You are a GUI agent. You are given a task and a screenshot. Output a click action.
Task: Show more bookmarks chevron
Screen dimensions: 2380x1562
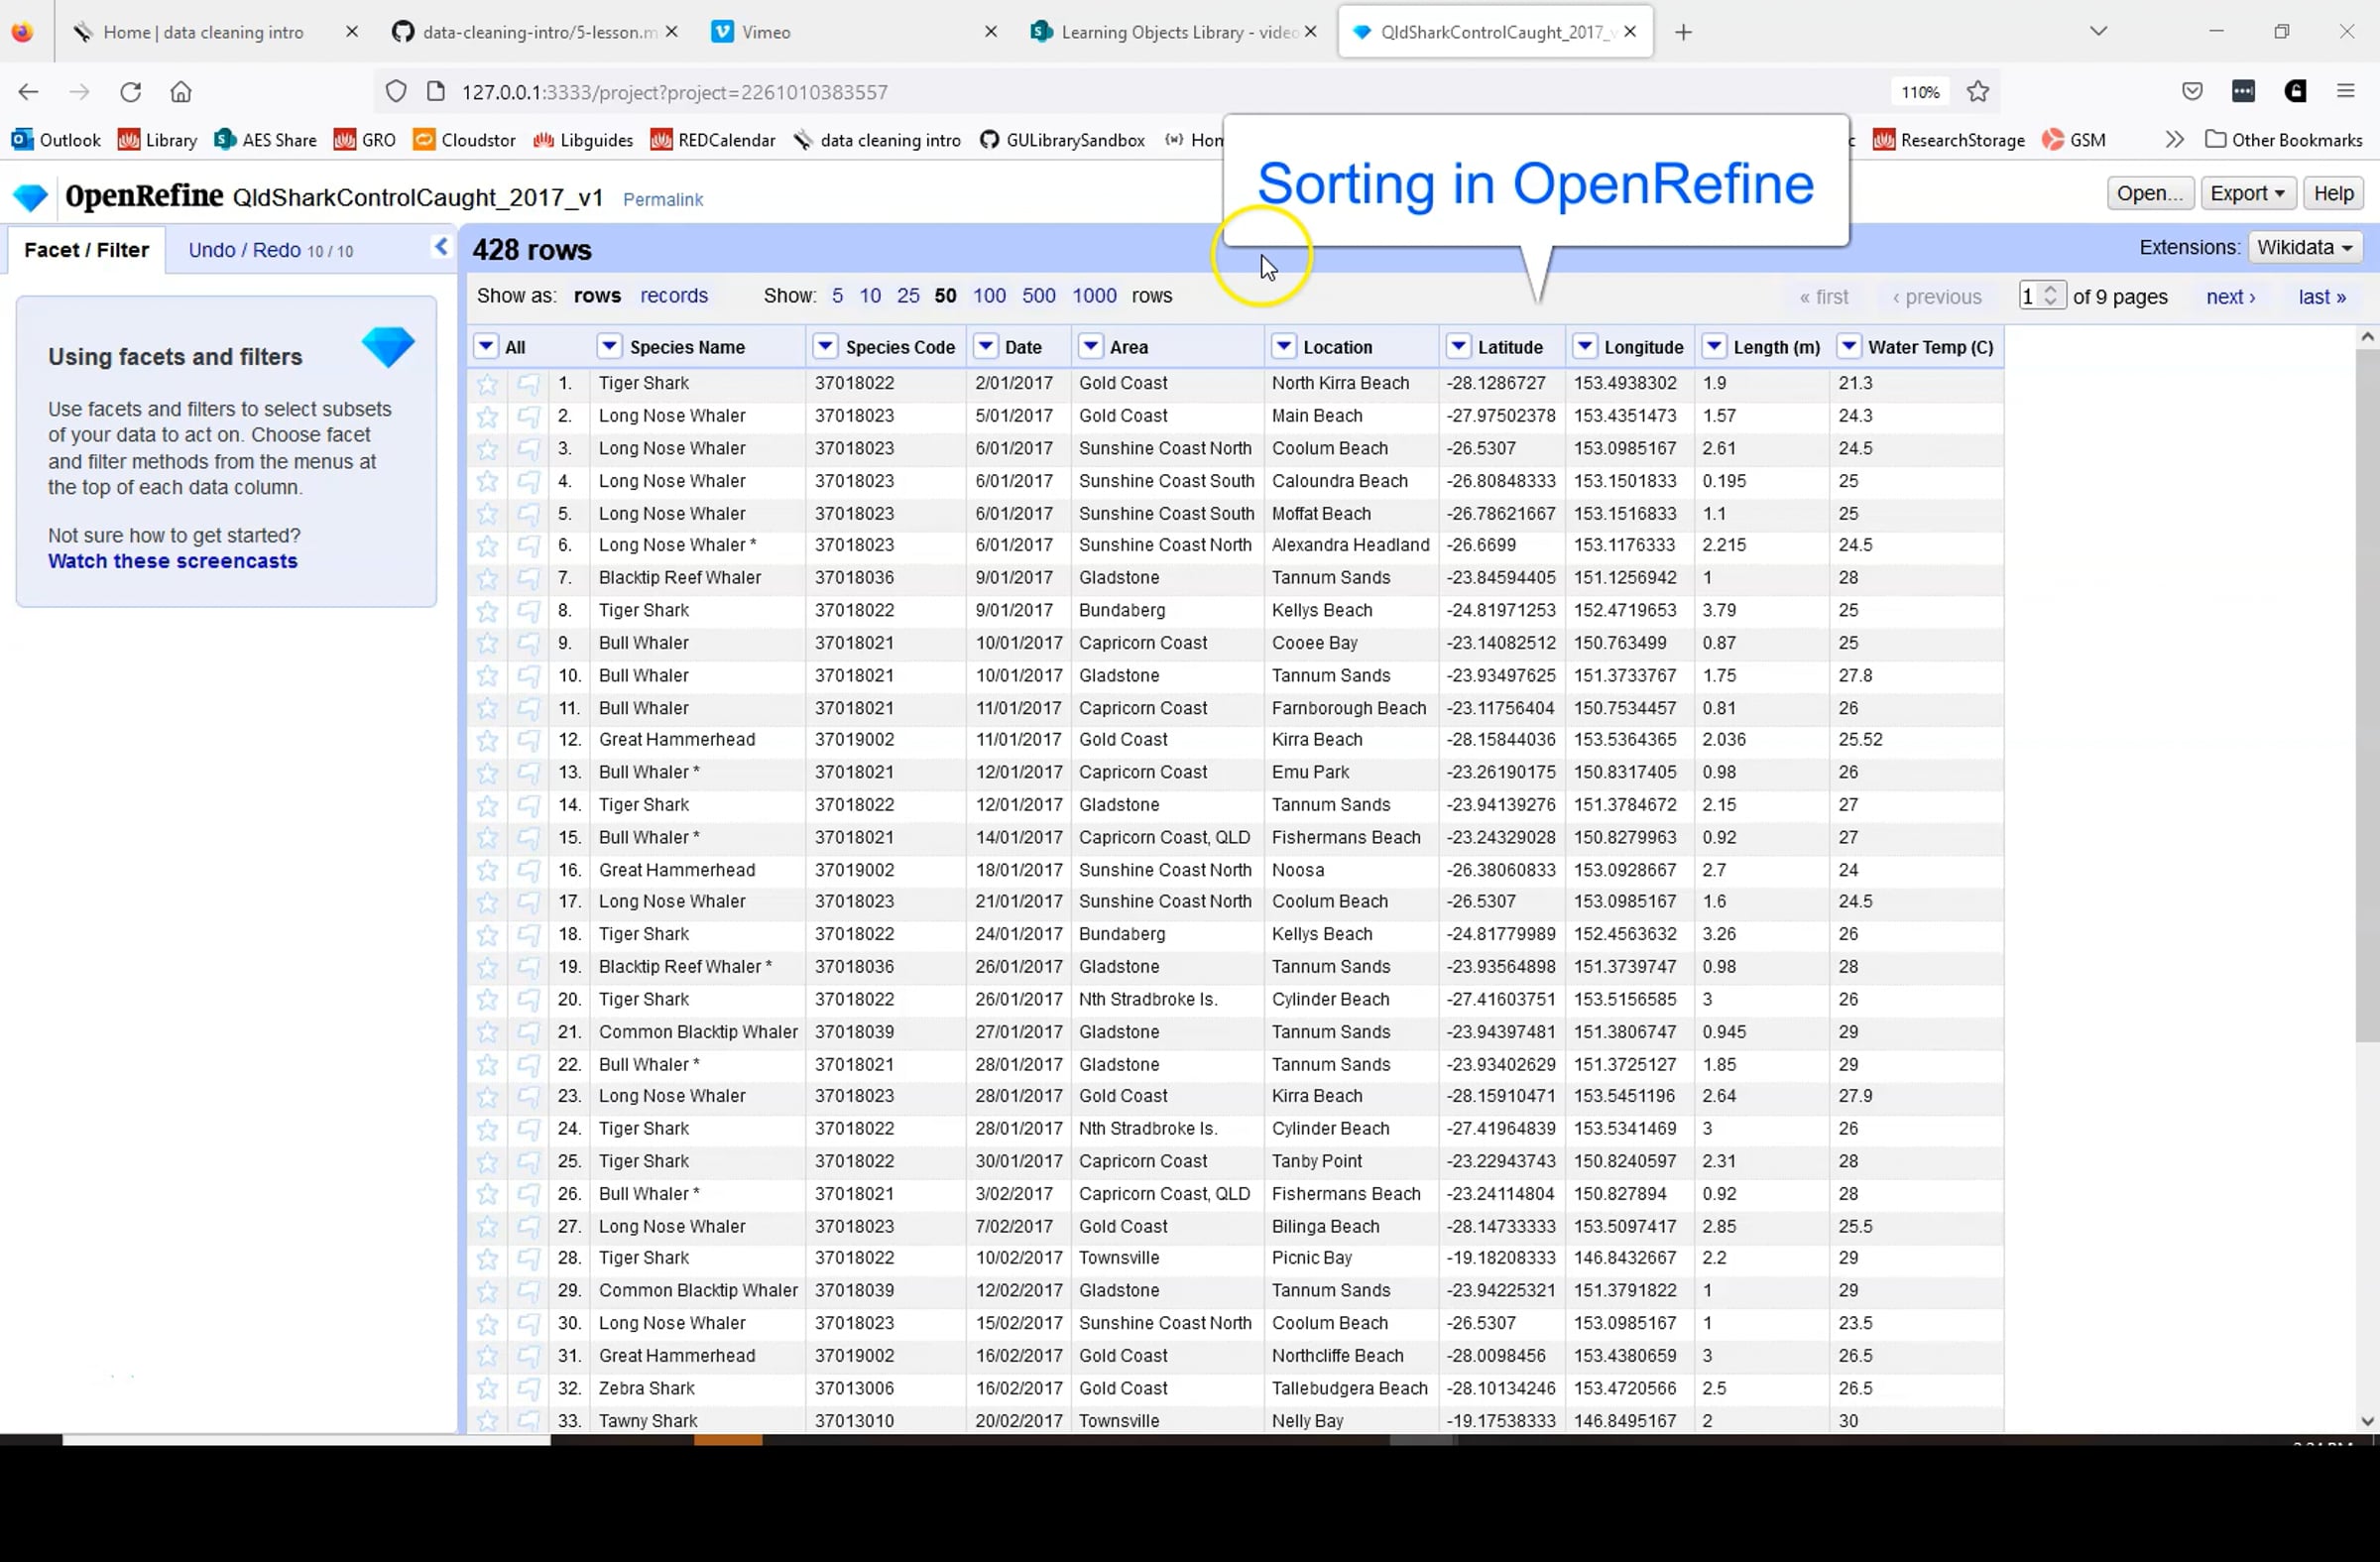[x=2174, y=140]
